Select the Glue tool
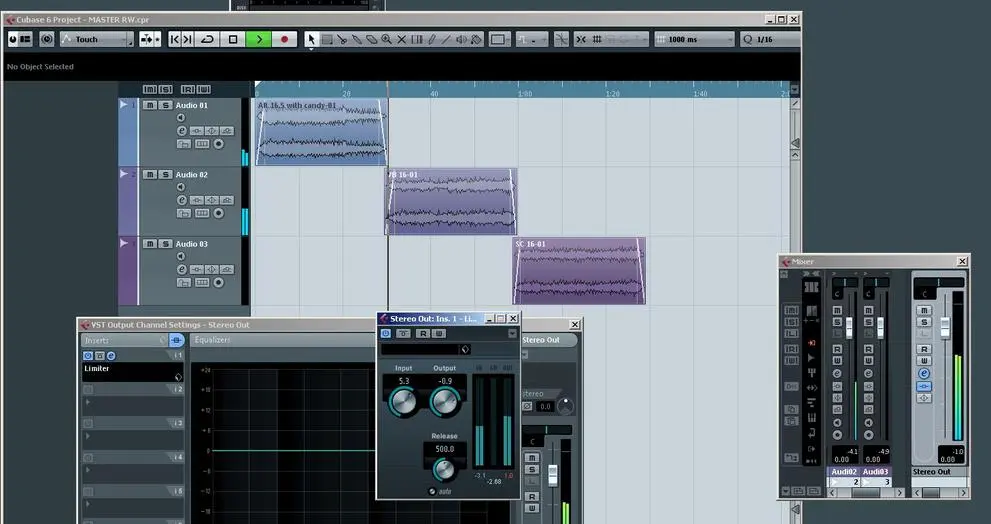This screenshot has width=991, height=524. tap(357, 39)
